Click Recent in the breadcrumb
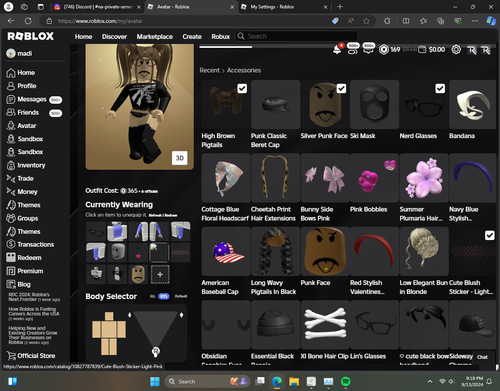The width and height of the screenshot is (500, 391). 210,70
